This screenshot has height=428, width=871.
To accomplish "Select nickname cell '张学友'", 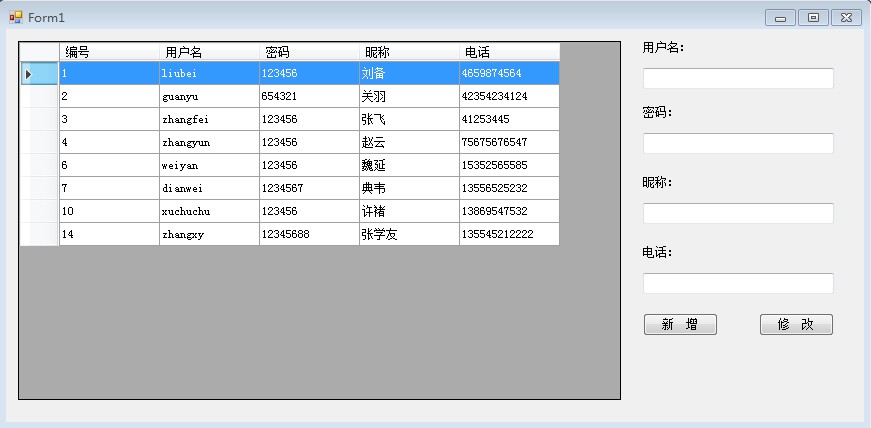I will 409,235.
